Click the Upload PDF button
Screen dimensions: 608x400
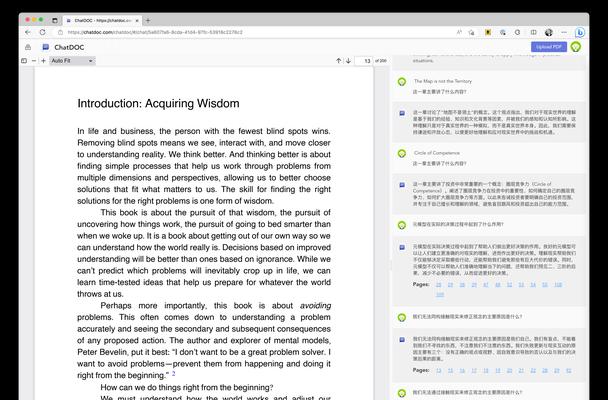pyautogui.click(x=549, y=47)
